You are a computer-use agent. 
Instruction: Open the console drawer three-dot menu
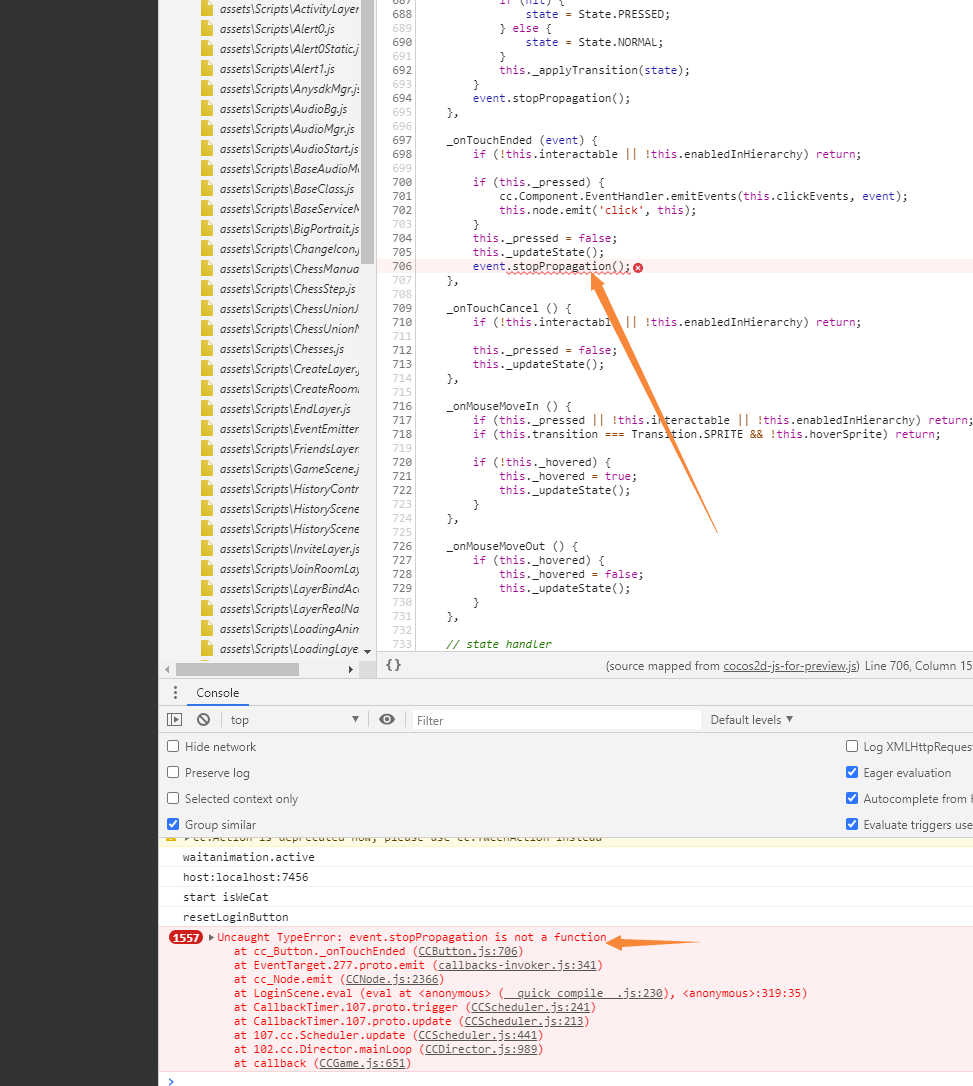(x=175, y=693)
